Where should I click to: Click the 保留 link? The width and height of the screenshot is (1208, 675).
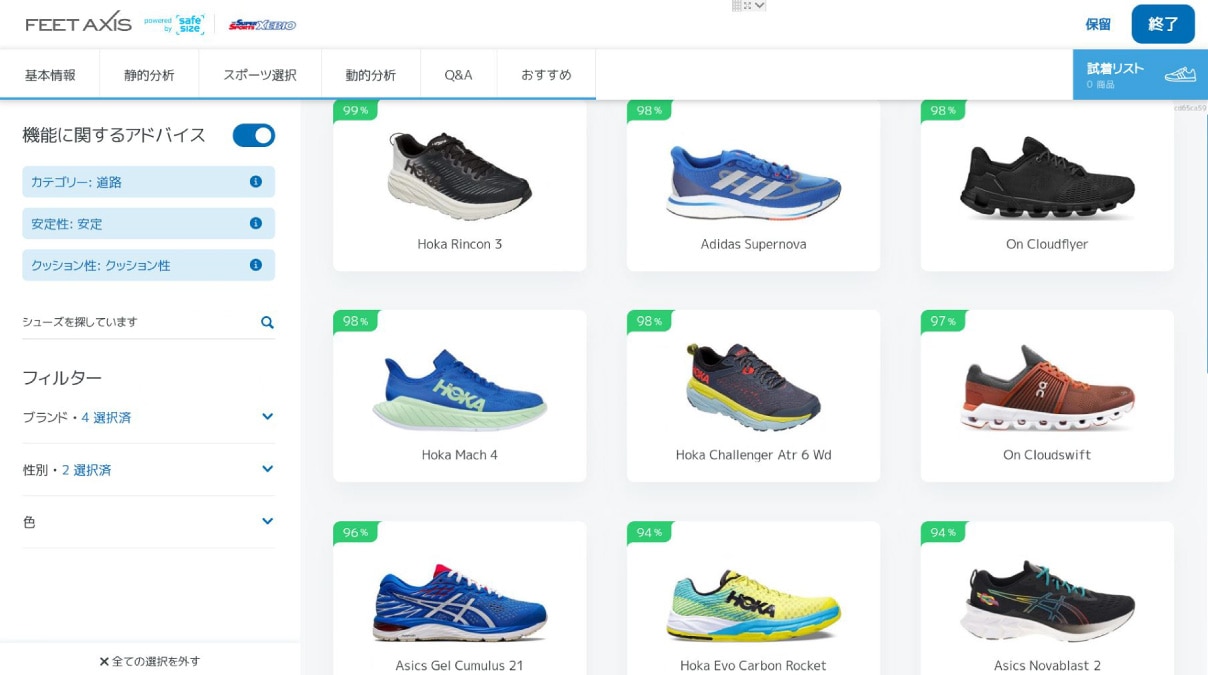pyautogui.click(x=1098, y=24)
